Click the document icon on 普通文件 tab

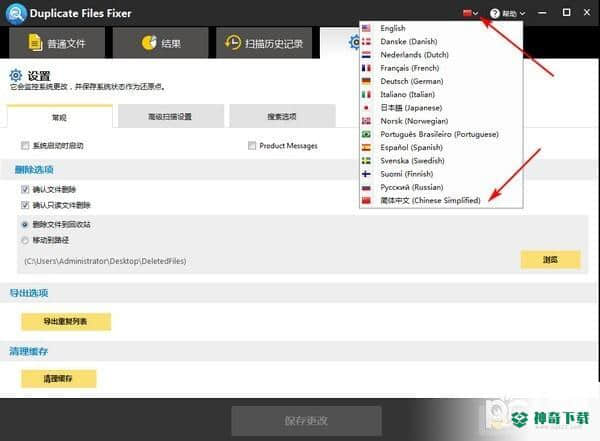[x=35, y=42]
